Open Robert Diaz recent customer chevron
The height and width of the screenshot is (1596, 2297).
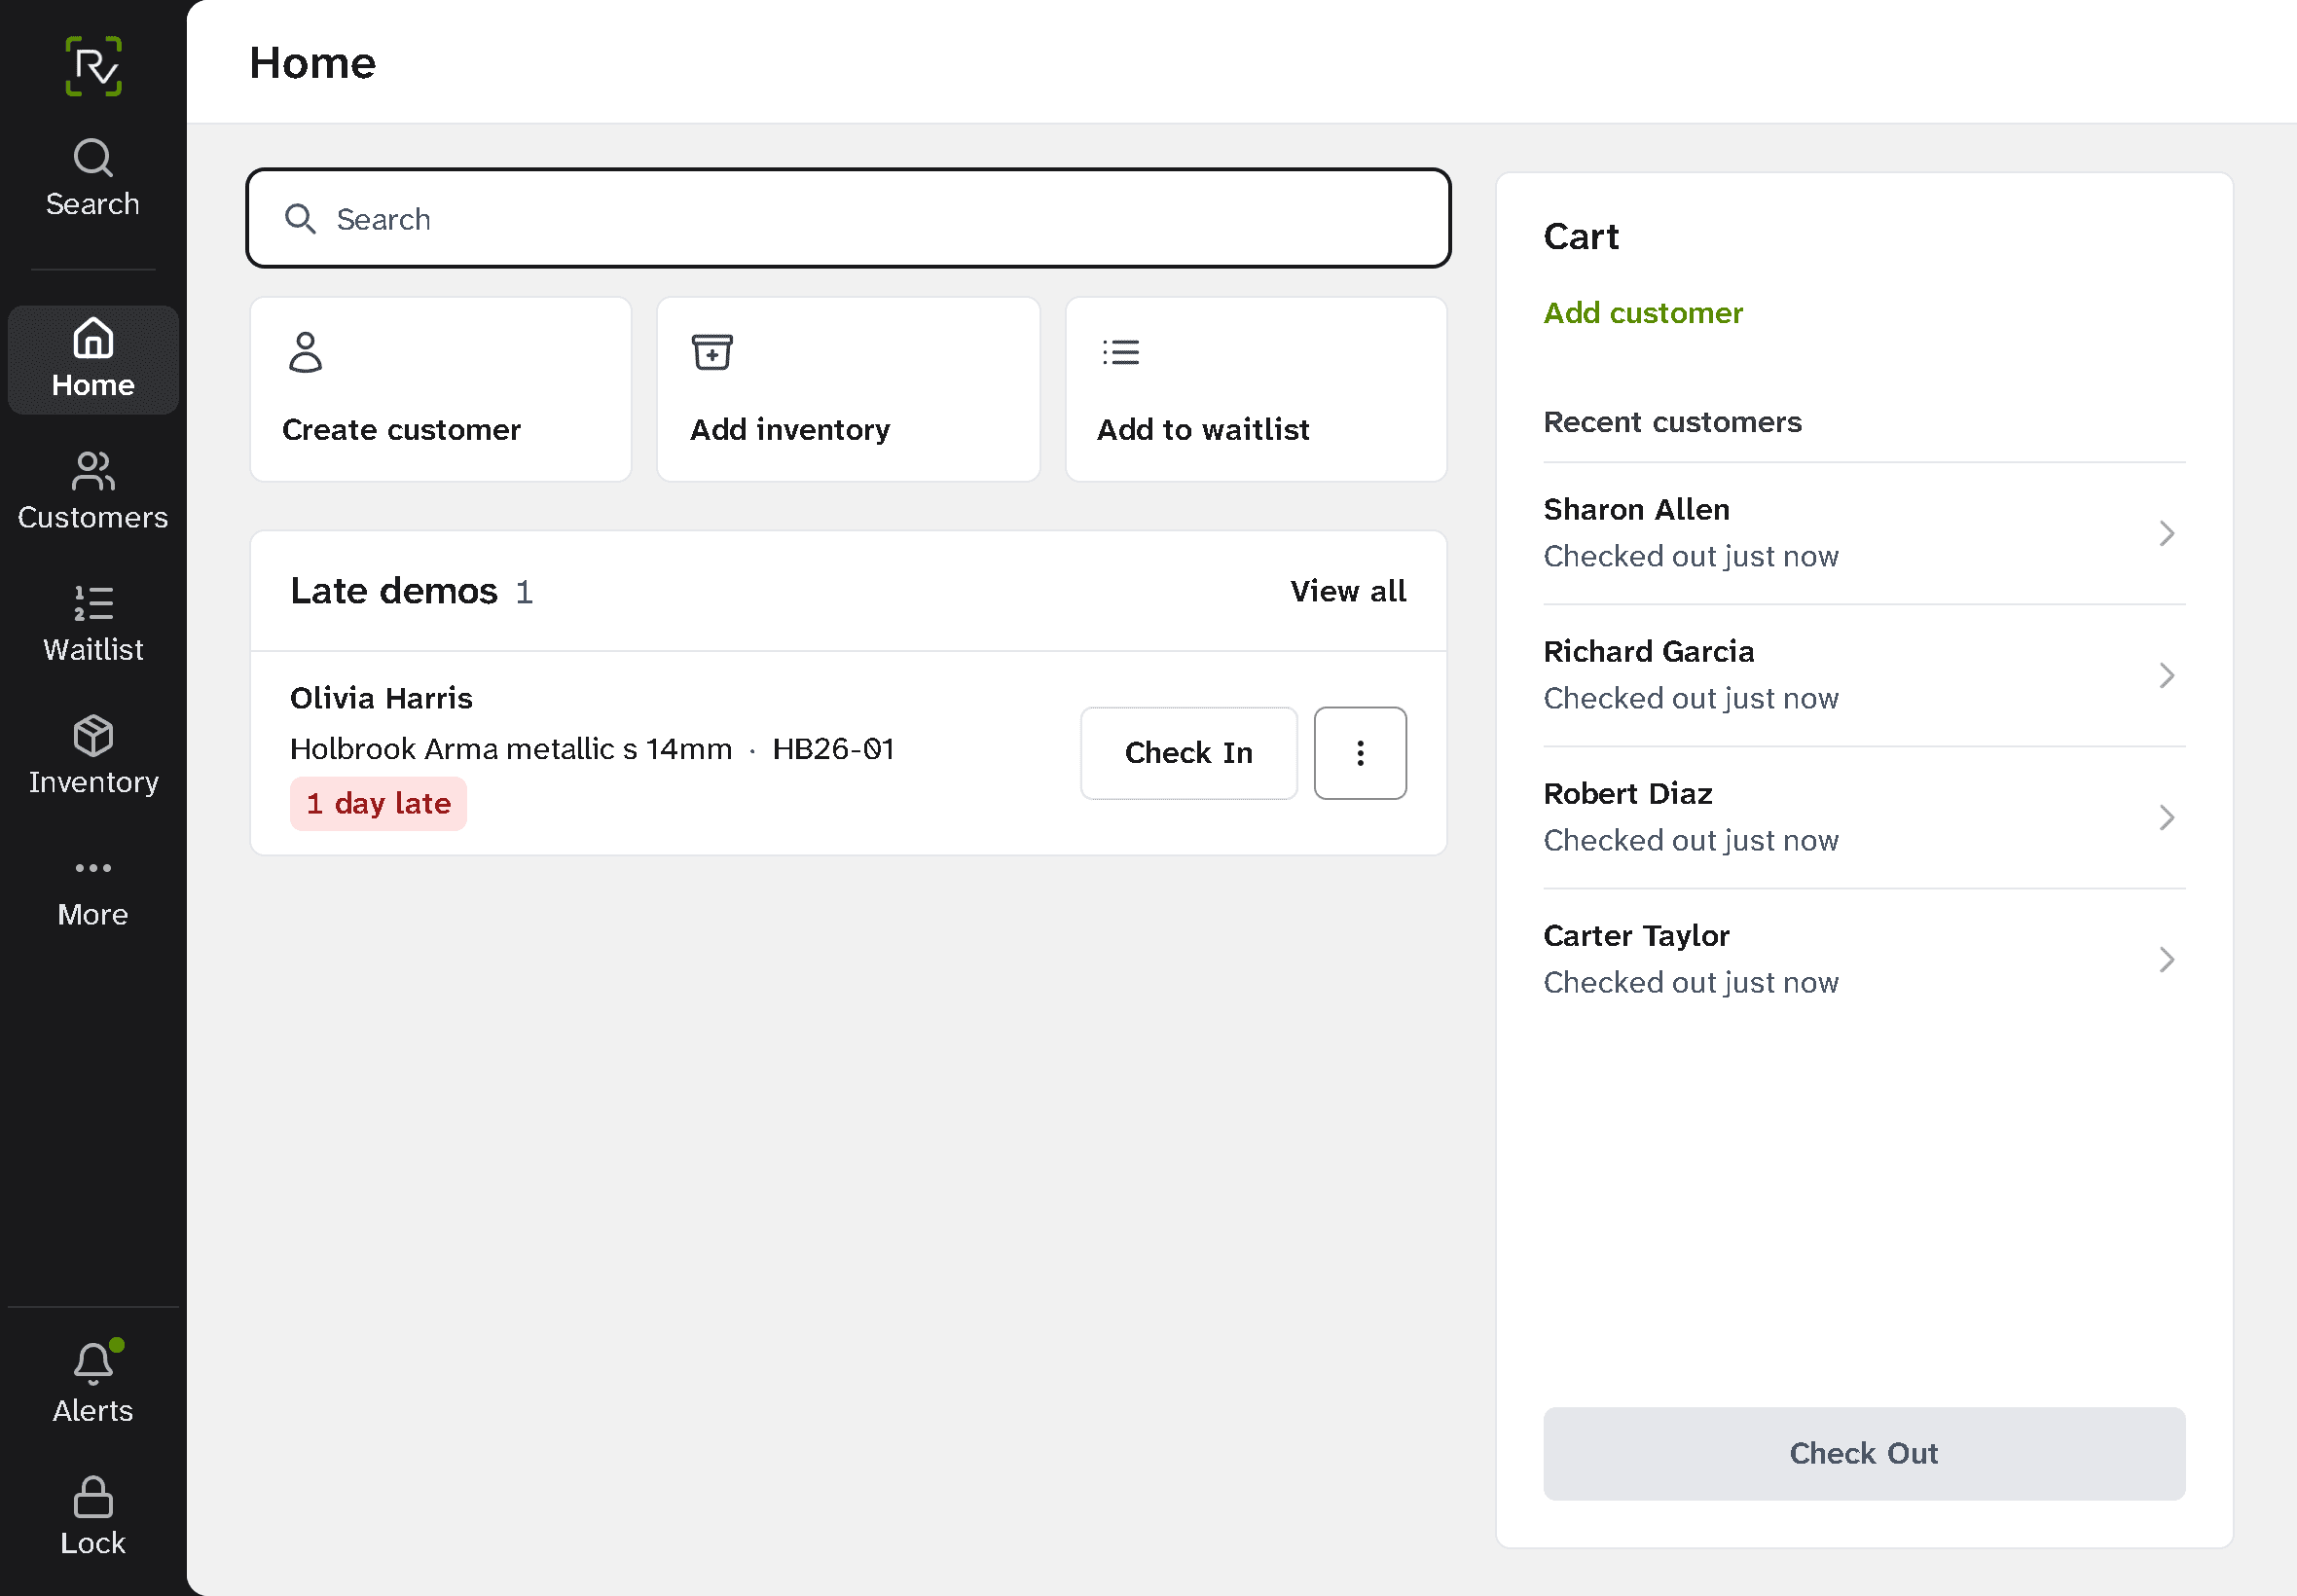click(x=2166, y=817)
